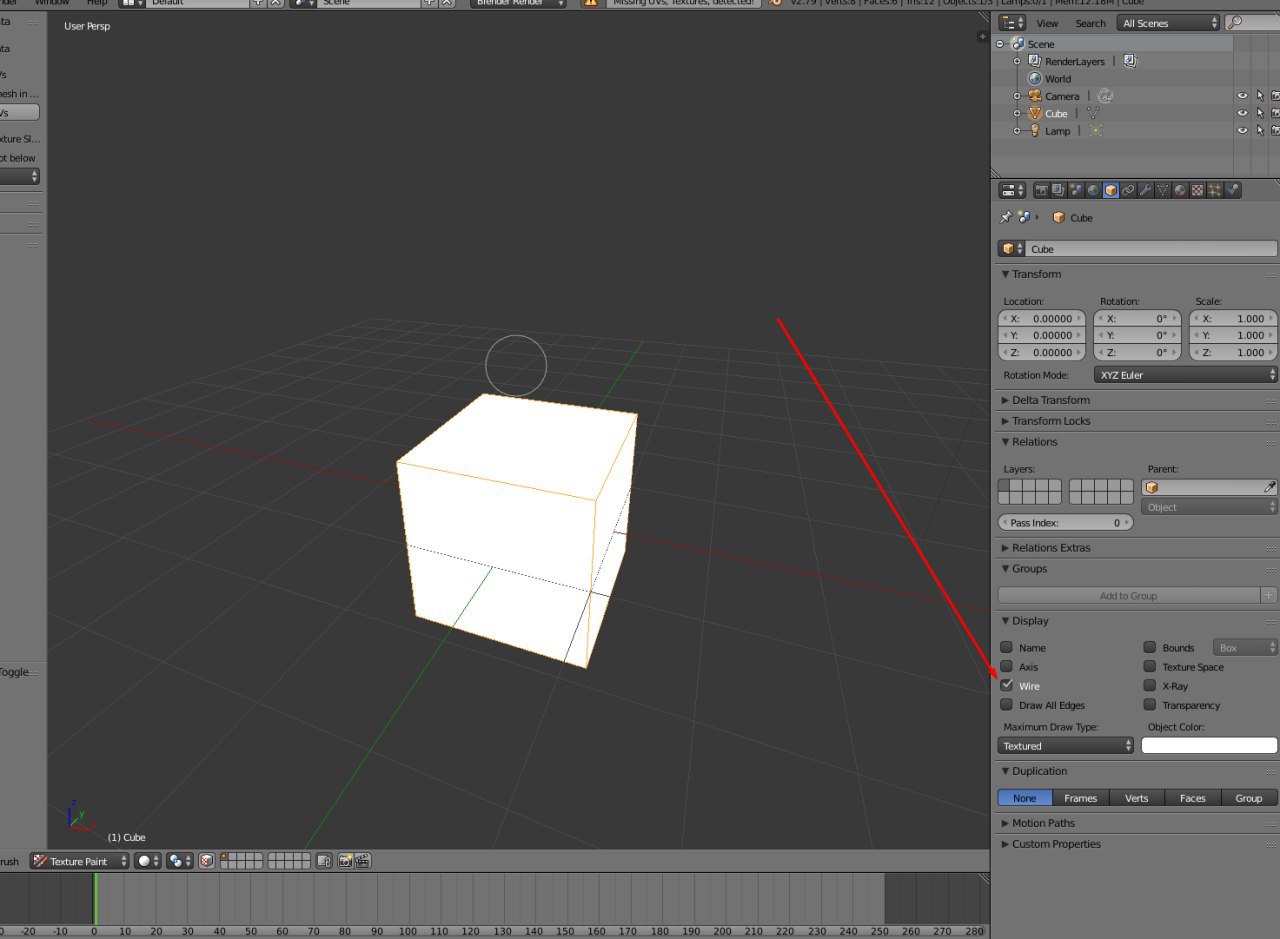Open the outliner Search menu
This screenshot has width=1280, height=939.
1090,23
